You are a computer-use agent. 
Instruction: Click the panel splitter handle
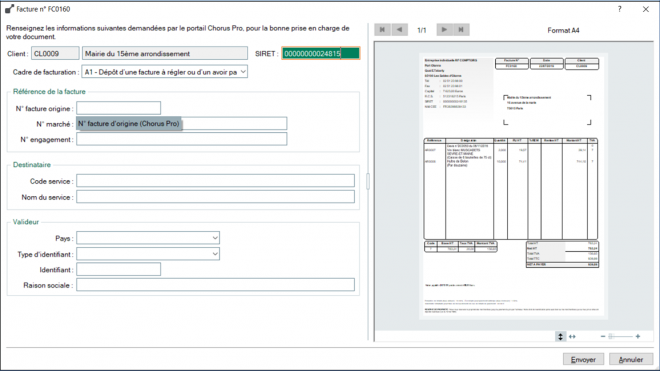[x=368, y=181]
